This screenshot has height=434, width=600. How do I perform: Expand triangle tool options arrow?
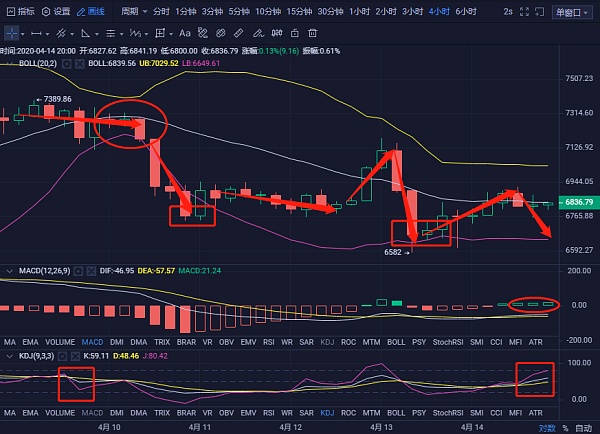pos(97,34)
